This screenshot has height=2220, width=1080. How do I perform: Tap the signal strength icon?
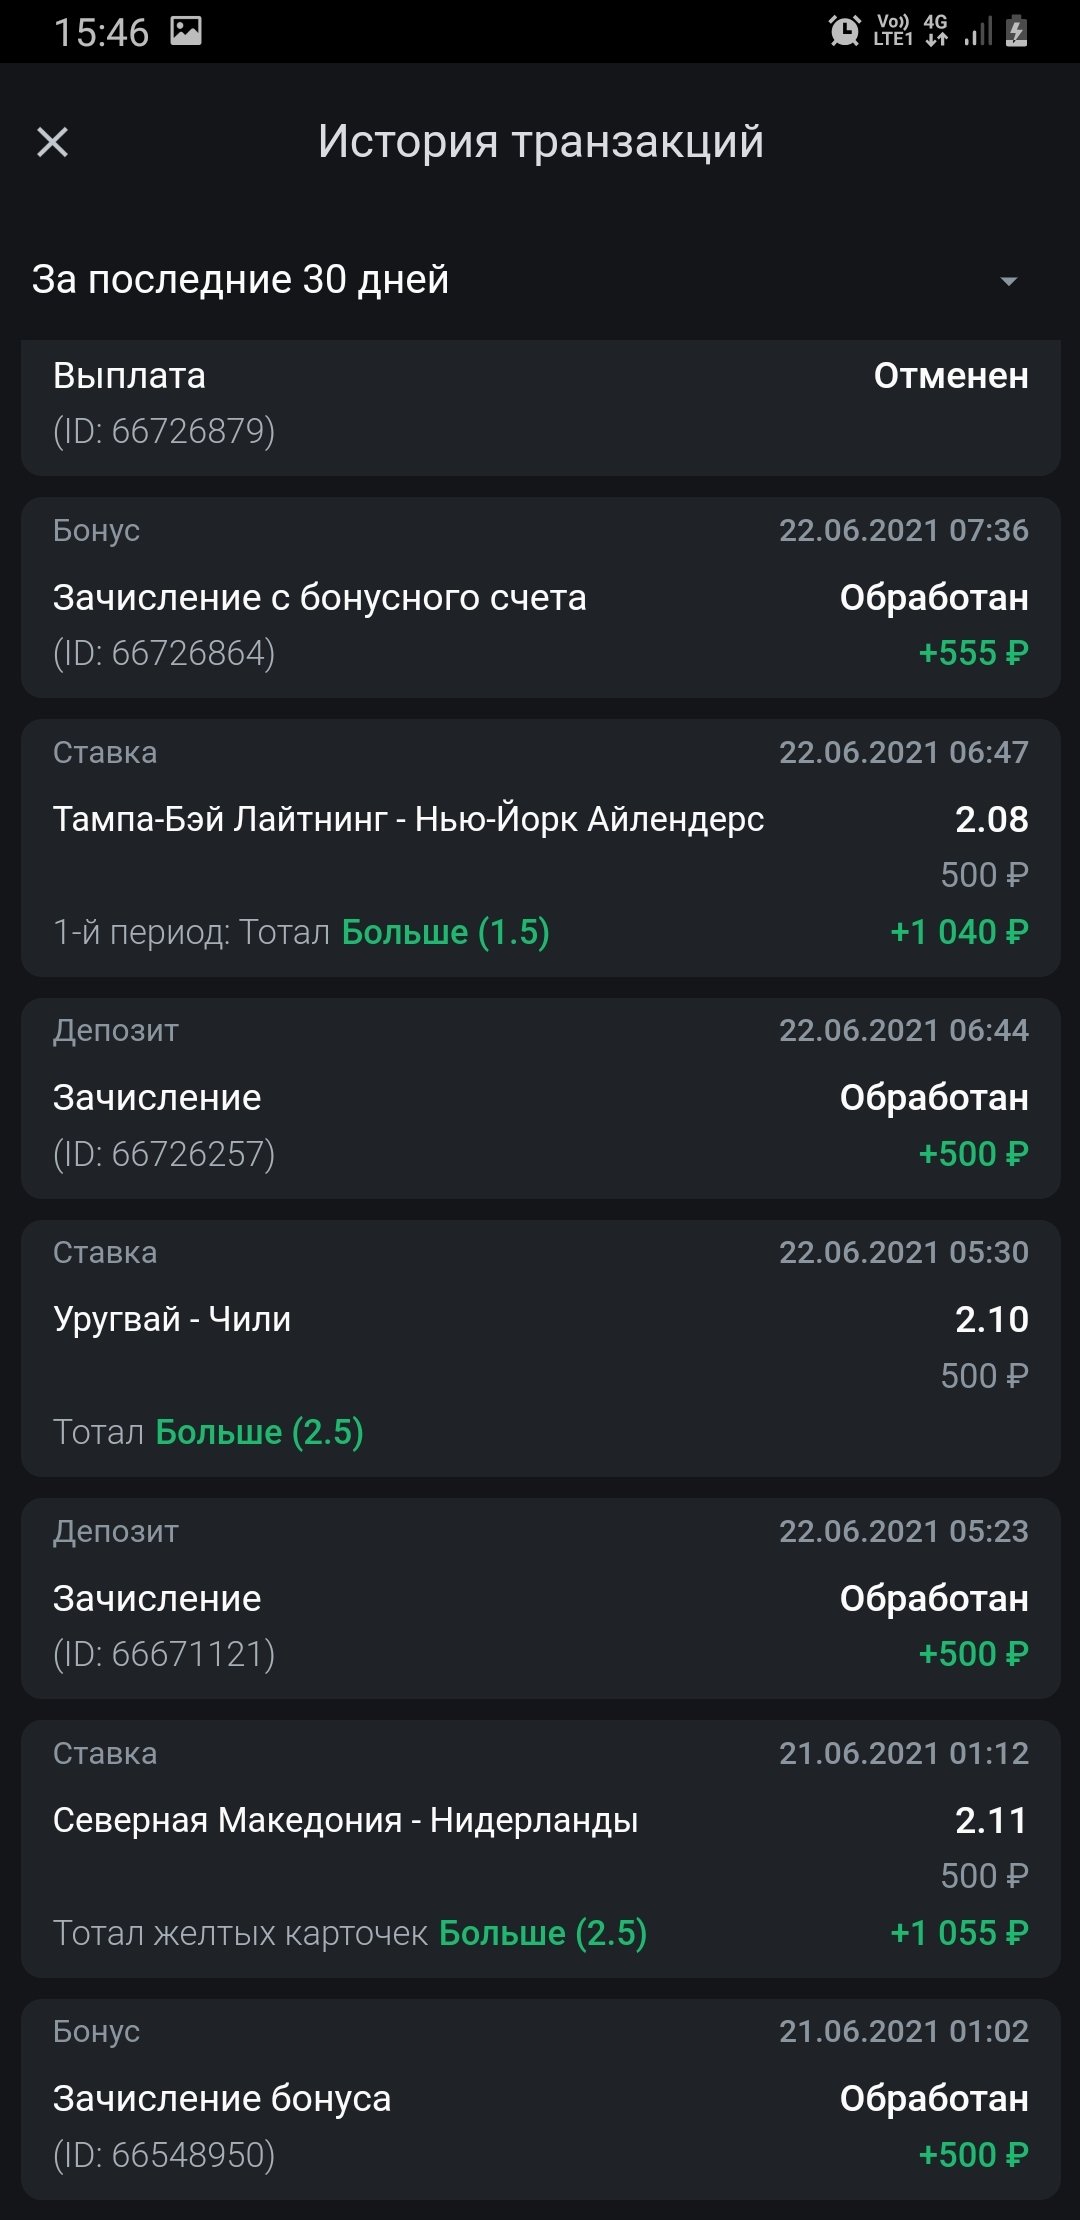978,31
